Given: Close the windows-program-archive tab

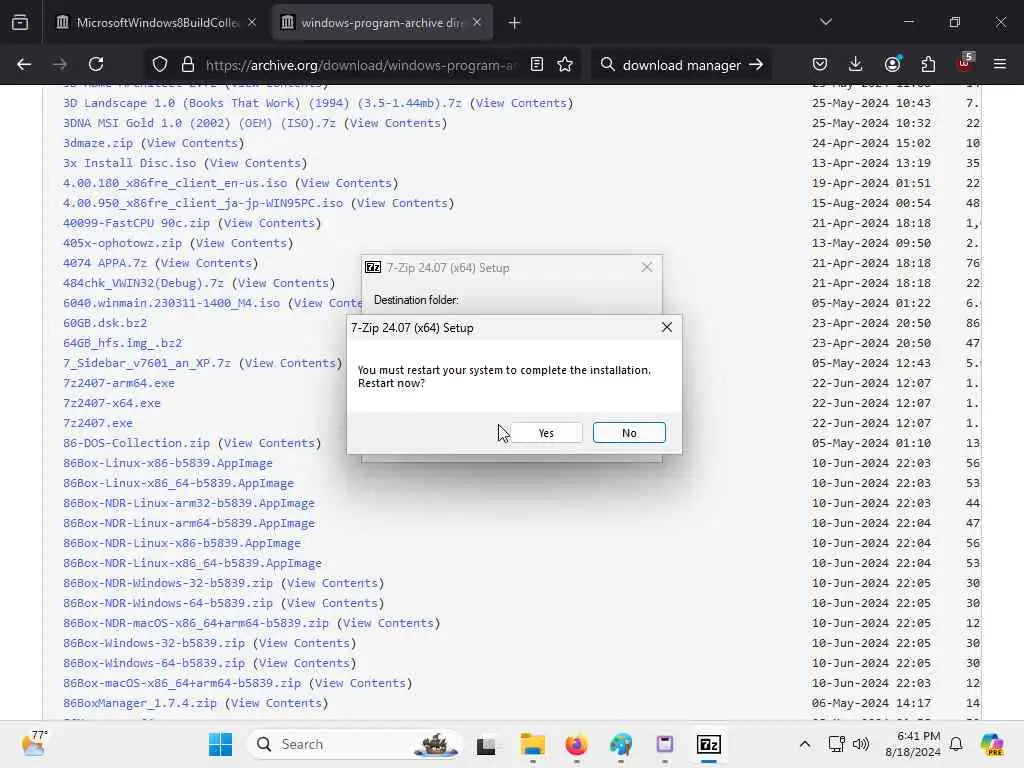Looking at the screenshot, I should pyautogui.click(x=477, y=22).
